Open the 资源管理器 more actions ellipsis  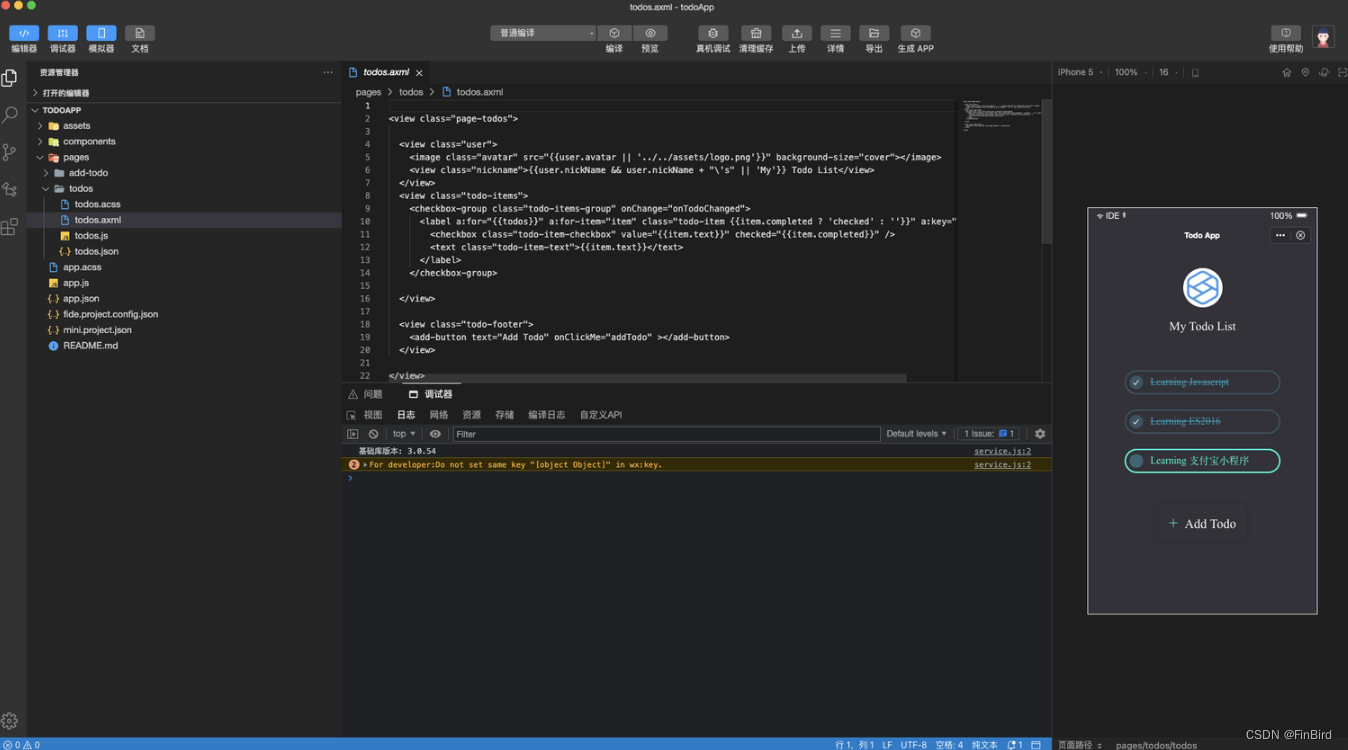pyautogui.click(x=328, y=72)
